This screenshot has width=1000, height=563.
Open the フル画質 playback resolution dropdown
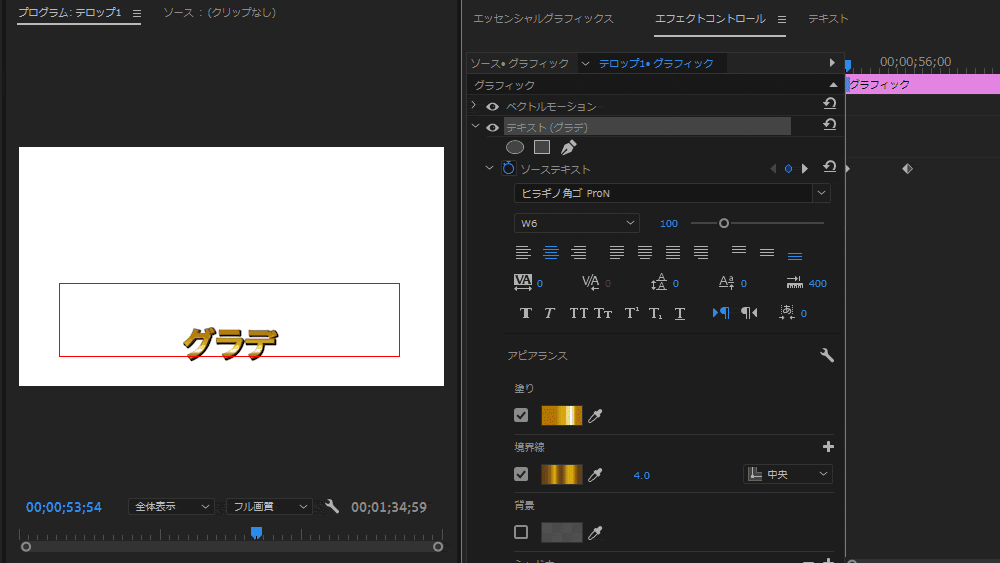click(x=269, y=506)
